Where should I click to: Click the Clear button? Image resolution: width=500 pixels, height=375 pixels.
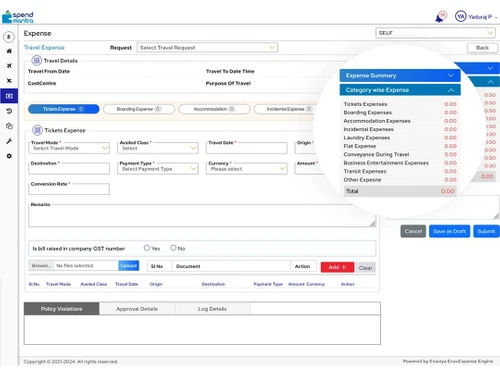365,268
